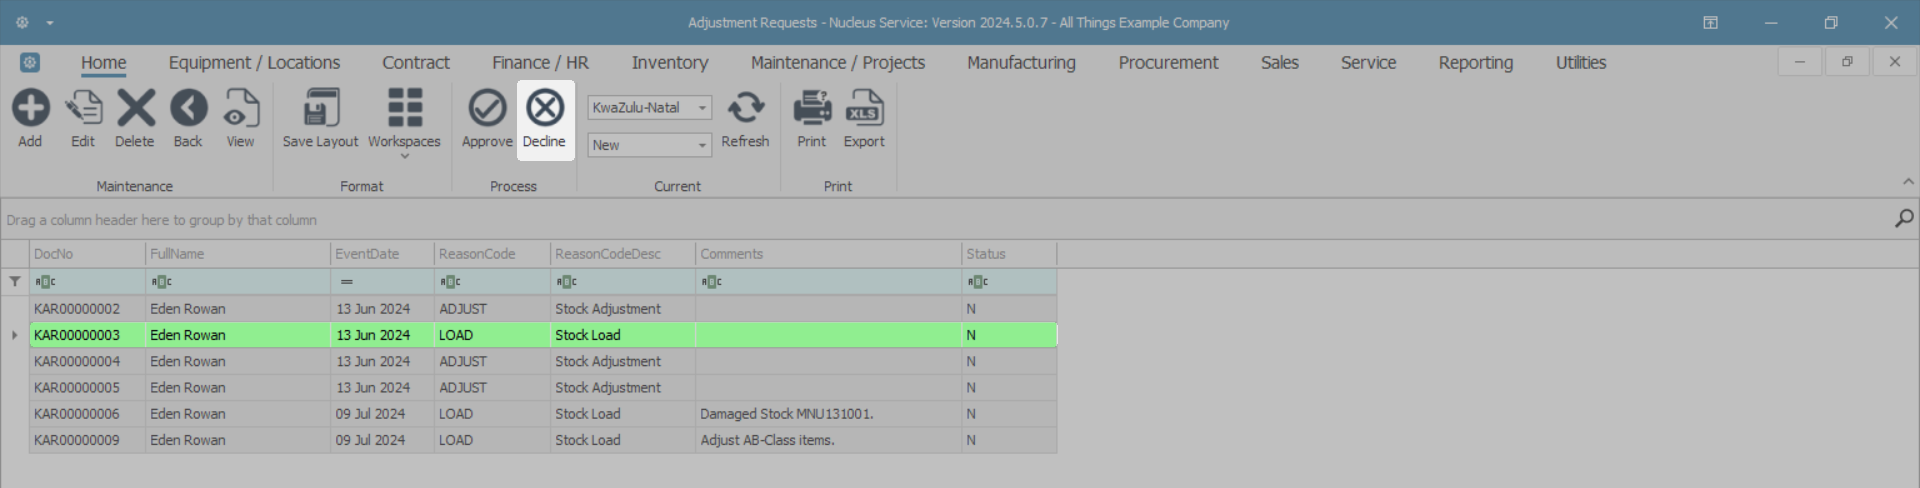The image size is (1920, 488).
Task: Refresh the adjustment requests list
Action: (x=745, y=108)
